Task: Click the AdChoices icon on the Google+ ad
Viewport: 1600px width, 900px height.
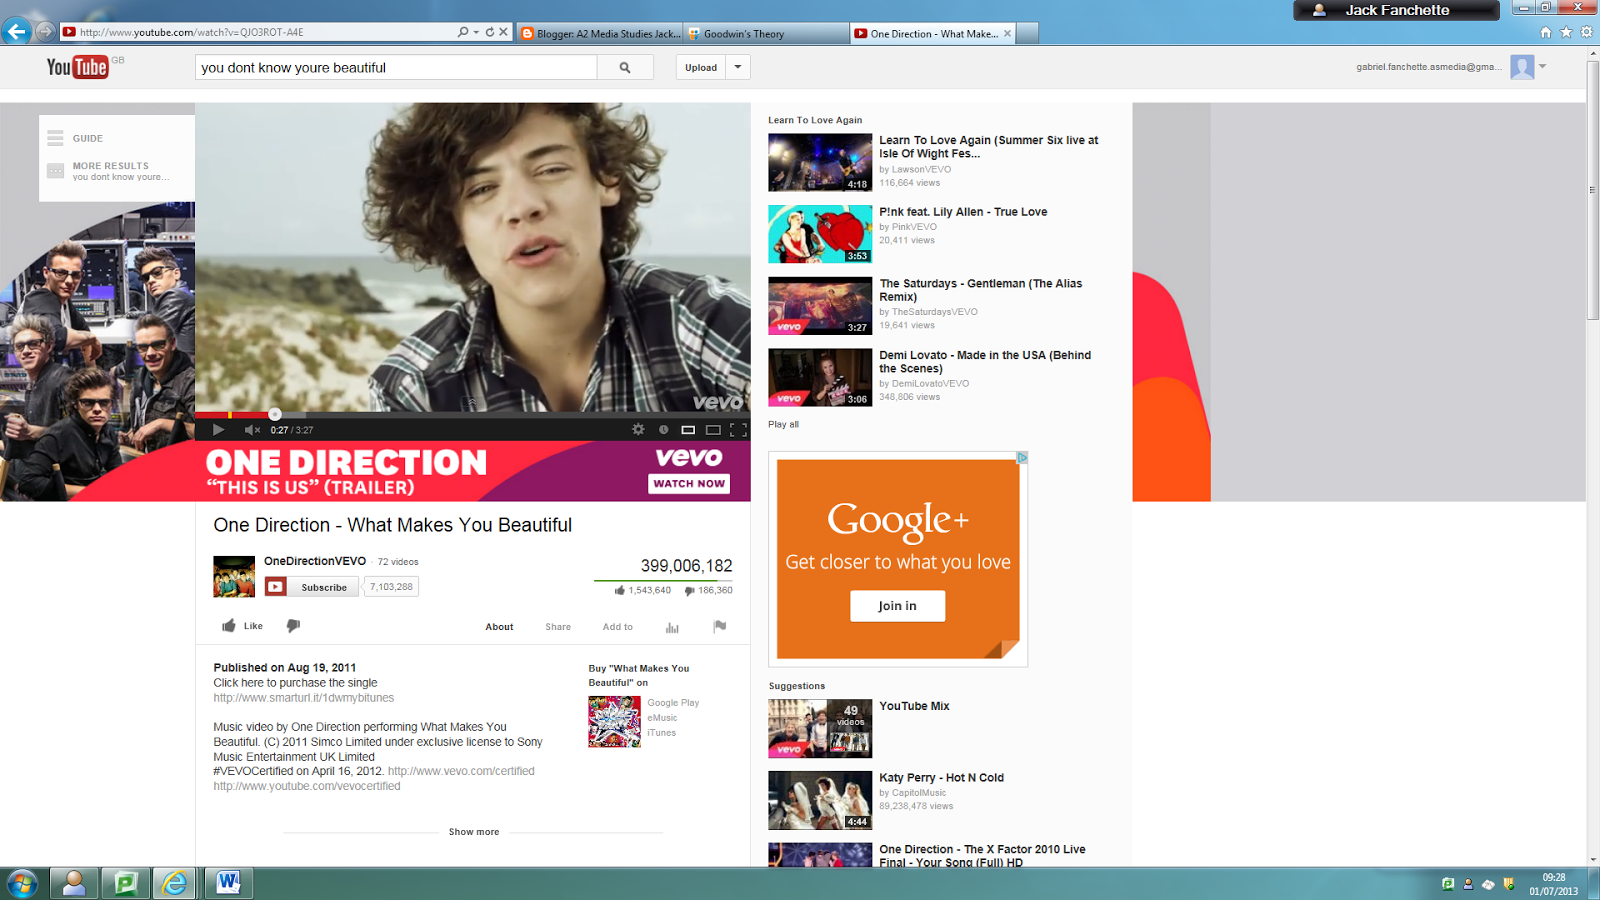Action: [1022, 457]
